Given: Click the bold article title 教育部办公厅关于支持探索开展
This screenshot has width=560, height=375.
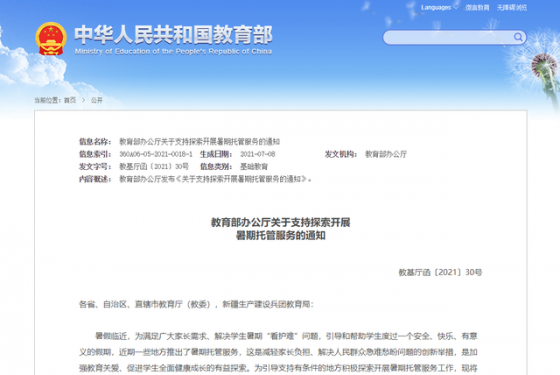Looking at the screenshot, I should pos(280,222).
